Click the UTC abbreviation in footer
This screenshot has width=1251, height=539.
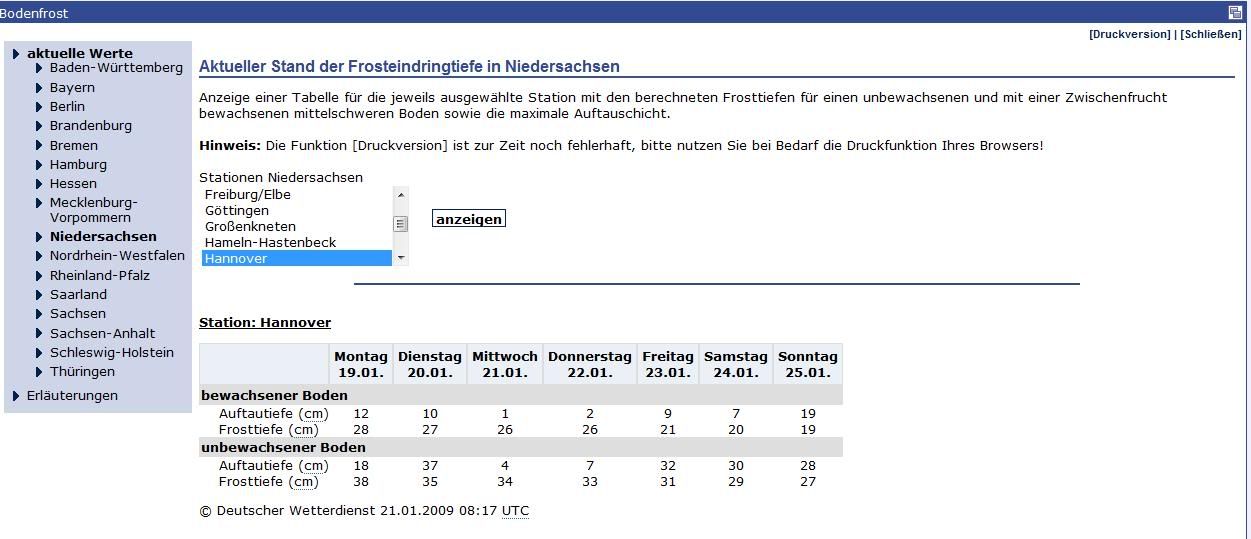pos(515,511)
